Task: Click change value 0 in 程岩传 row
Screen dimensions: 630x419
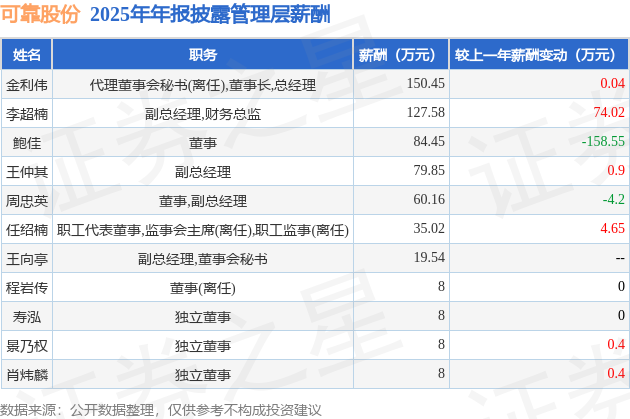Action: click(621, 286)
